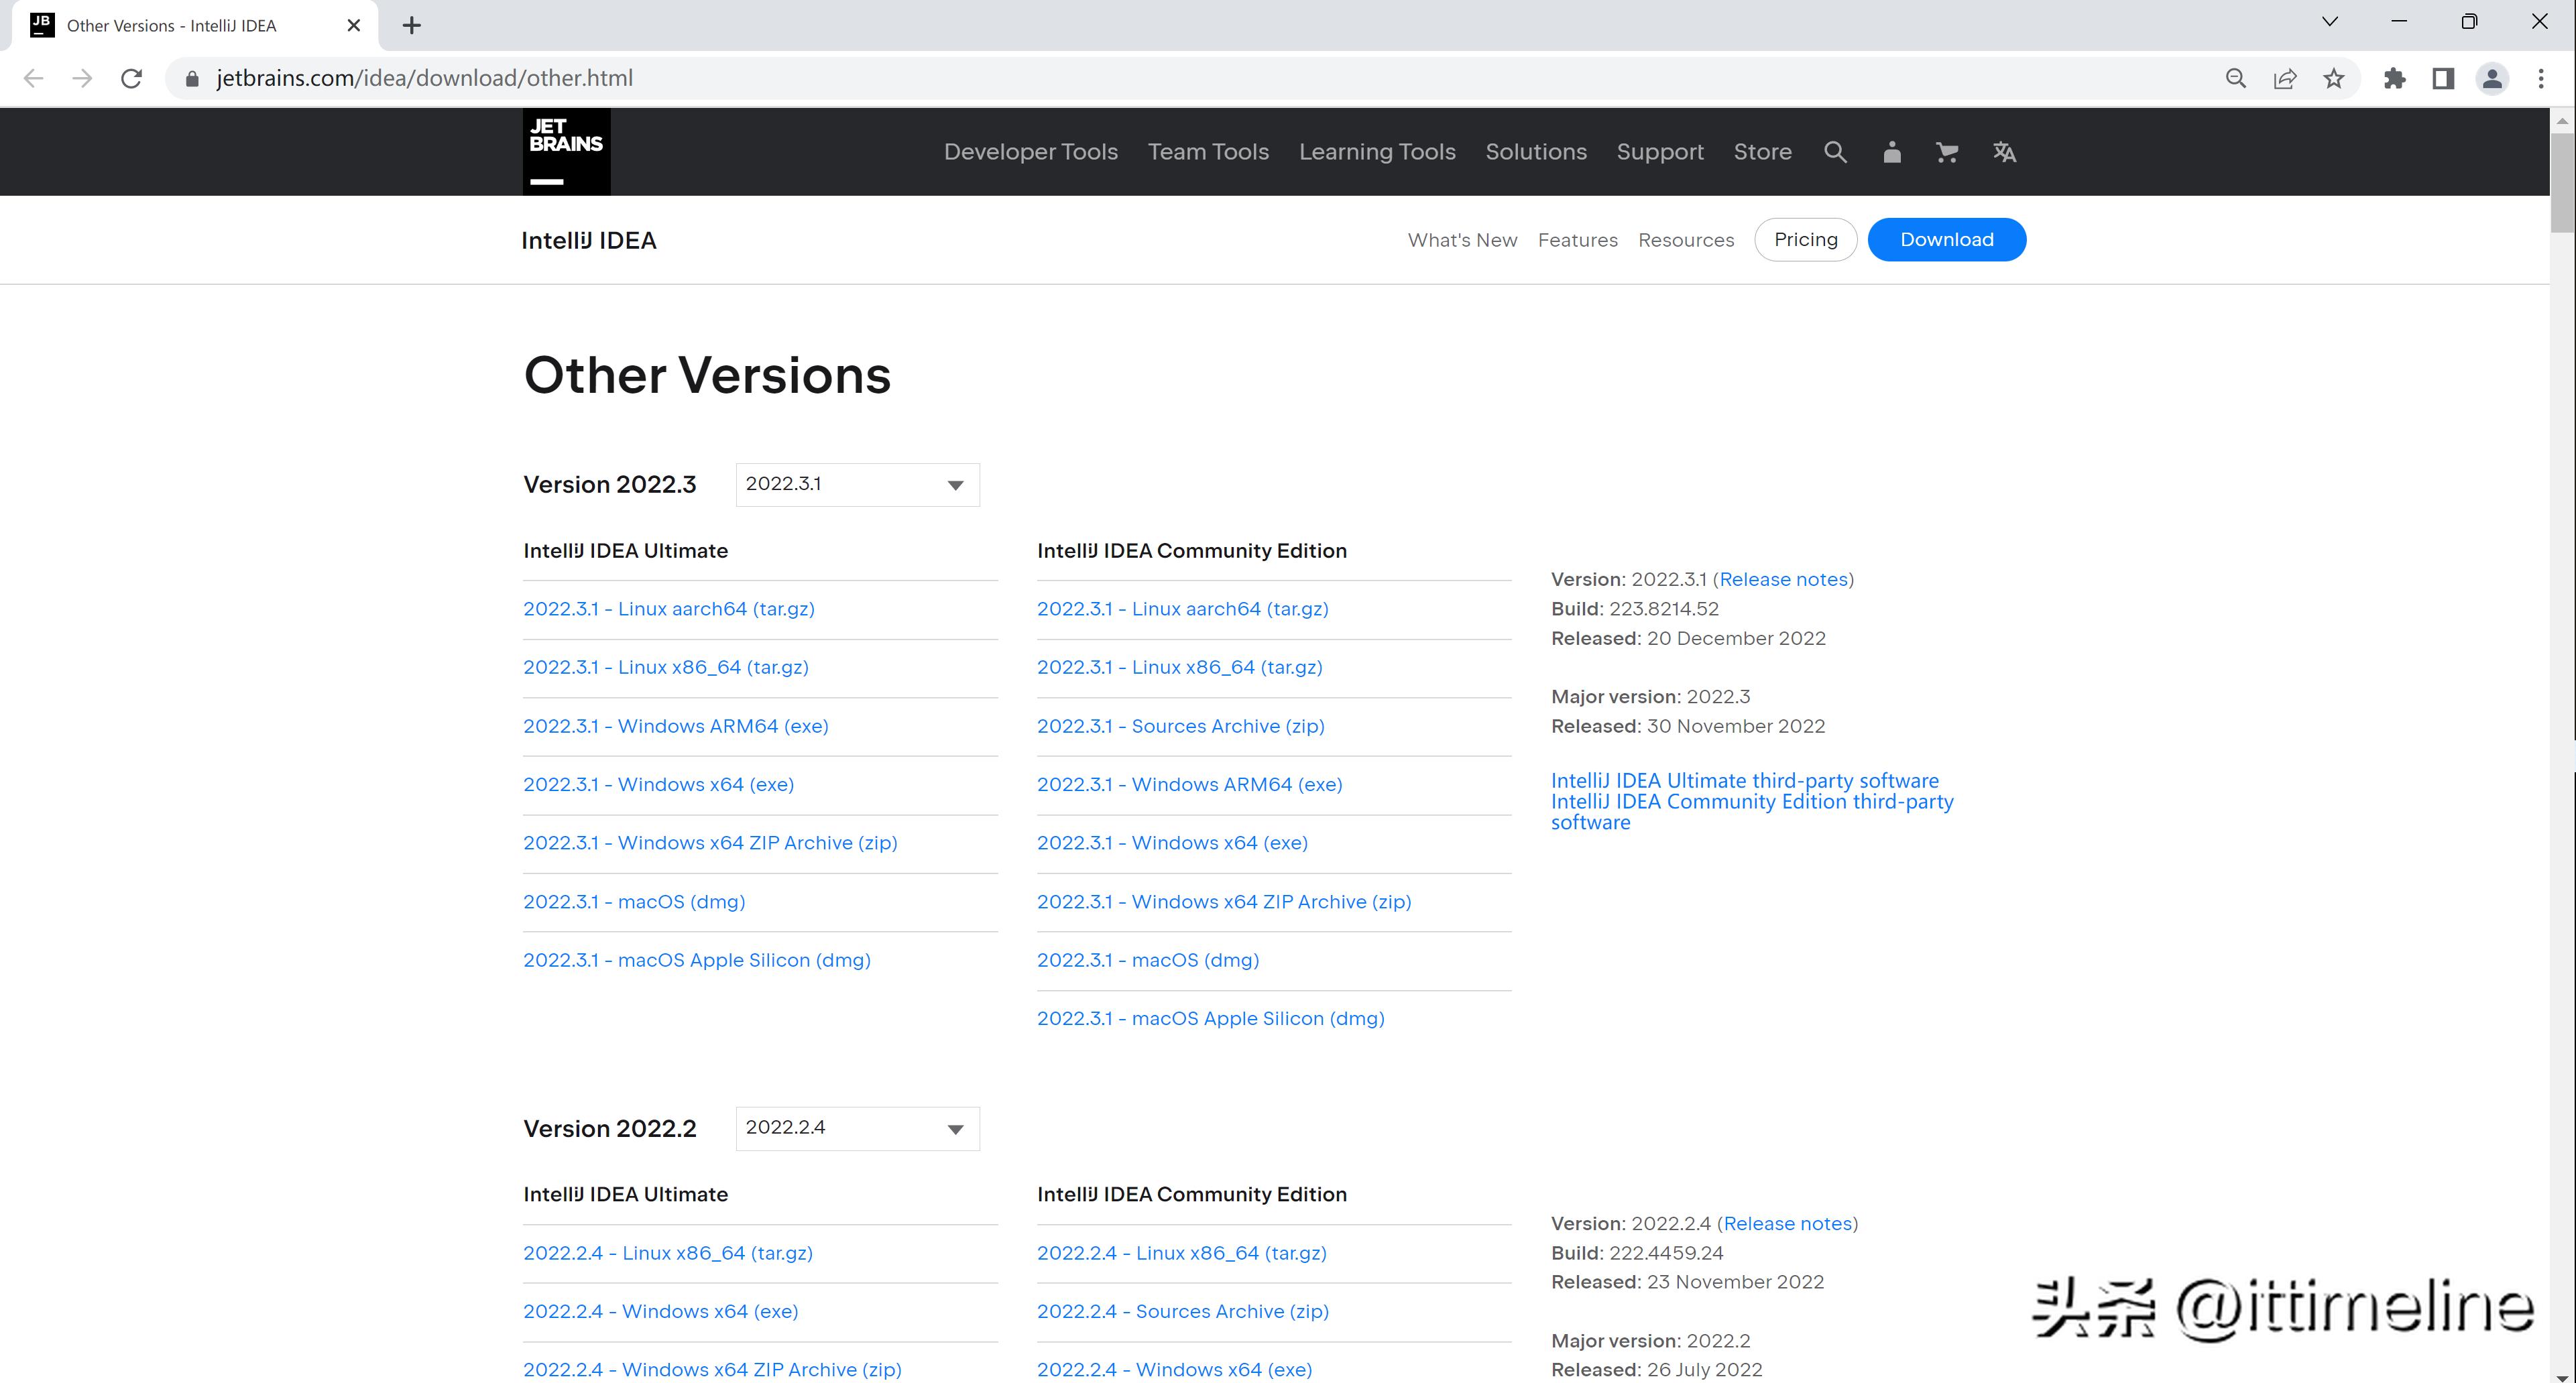Download Community 2022.3.1 Windows ARM64 exe

pyautogui.click(x=1189, y=784)
